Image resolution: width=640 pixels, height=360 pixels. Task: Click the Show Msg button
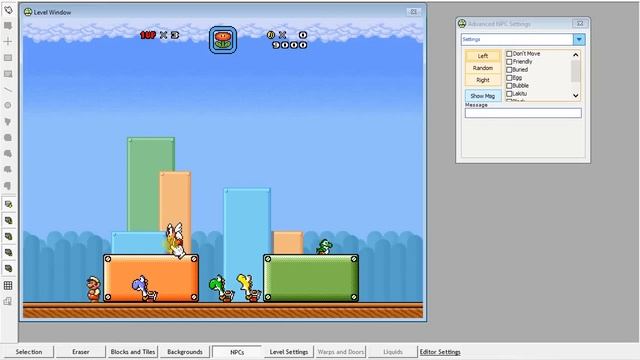click(483, 96)
